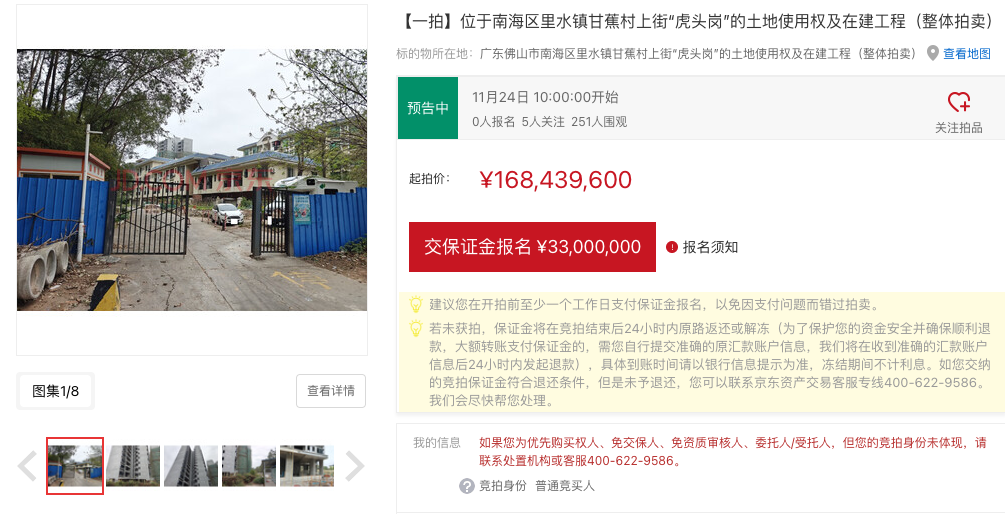
Task: Select the fifth unfinished building thumbnail
Action: (307, 466)
